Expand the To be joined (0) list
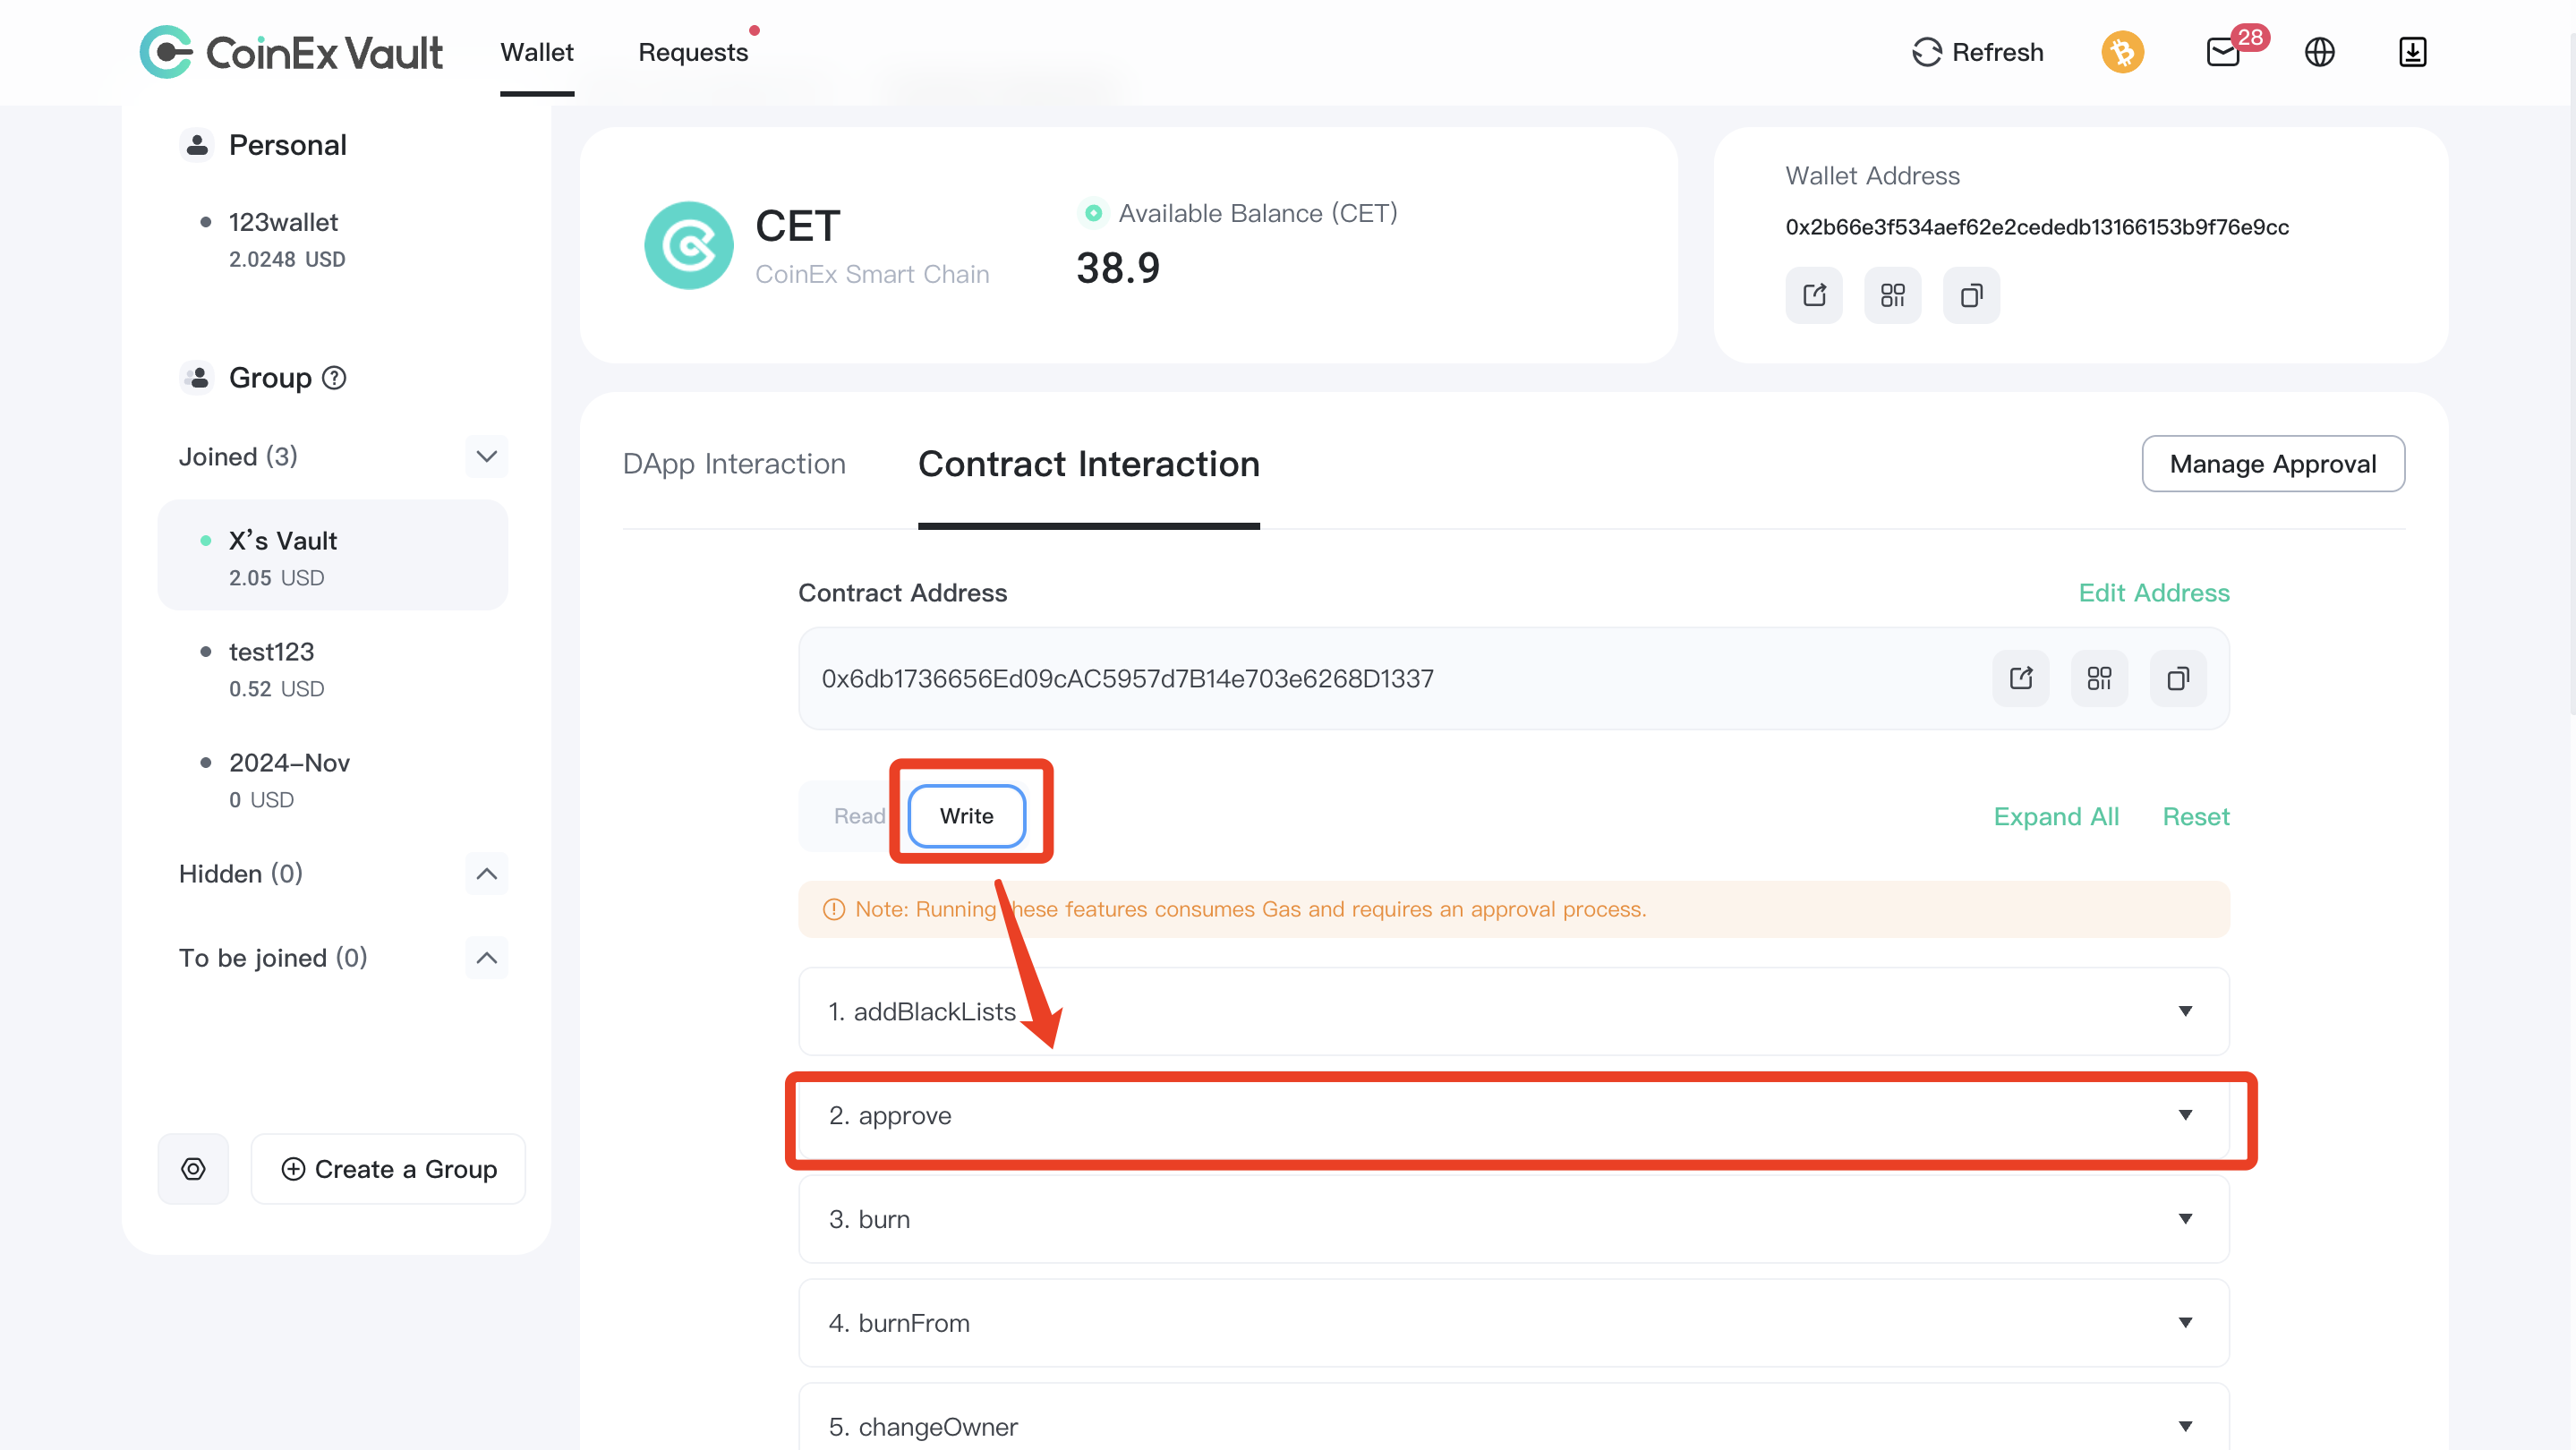Image resolution: width=2576 pixels, height=1450 pixels. [x=486, y=958]
